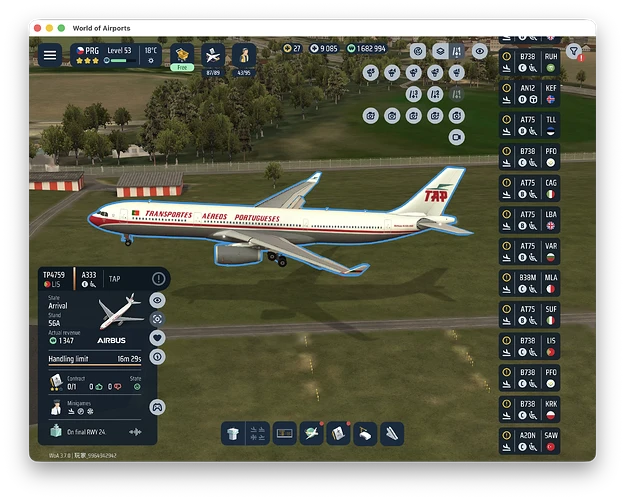This screenshot has width=625, height=499.
Task: Open the coin info button below the heart
Action: coord(157,357)
